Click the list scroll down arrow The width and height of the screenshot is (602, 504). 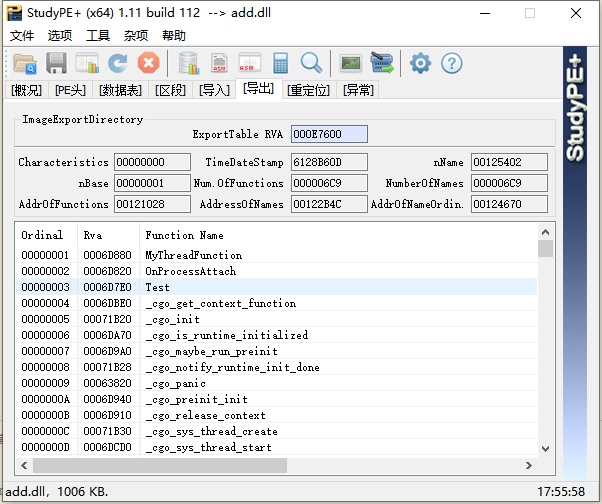click(x=546, y=449)
